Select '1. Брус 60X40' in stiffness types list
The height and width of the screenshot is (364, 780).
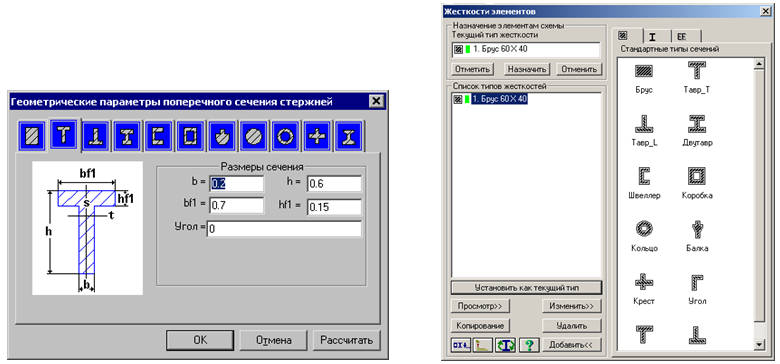coord(499,99)
